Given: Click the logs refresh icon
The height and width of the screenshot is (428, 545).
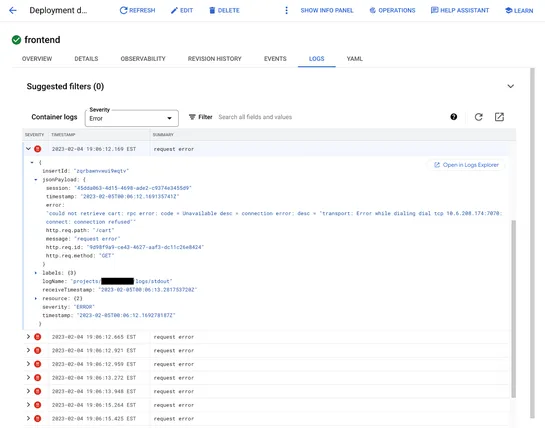Looking at the screenshot, I should [479, 117].
